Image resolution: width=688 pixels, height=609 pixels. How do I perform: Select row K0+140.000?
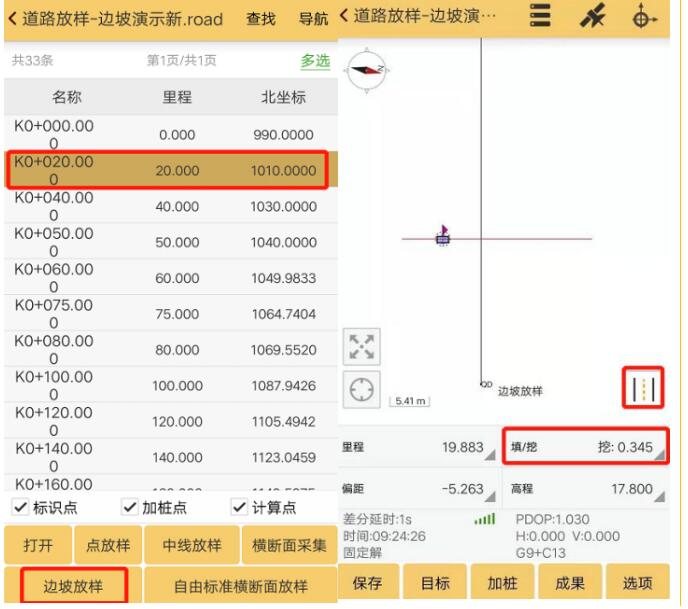tap(171, 458)
